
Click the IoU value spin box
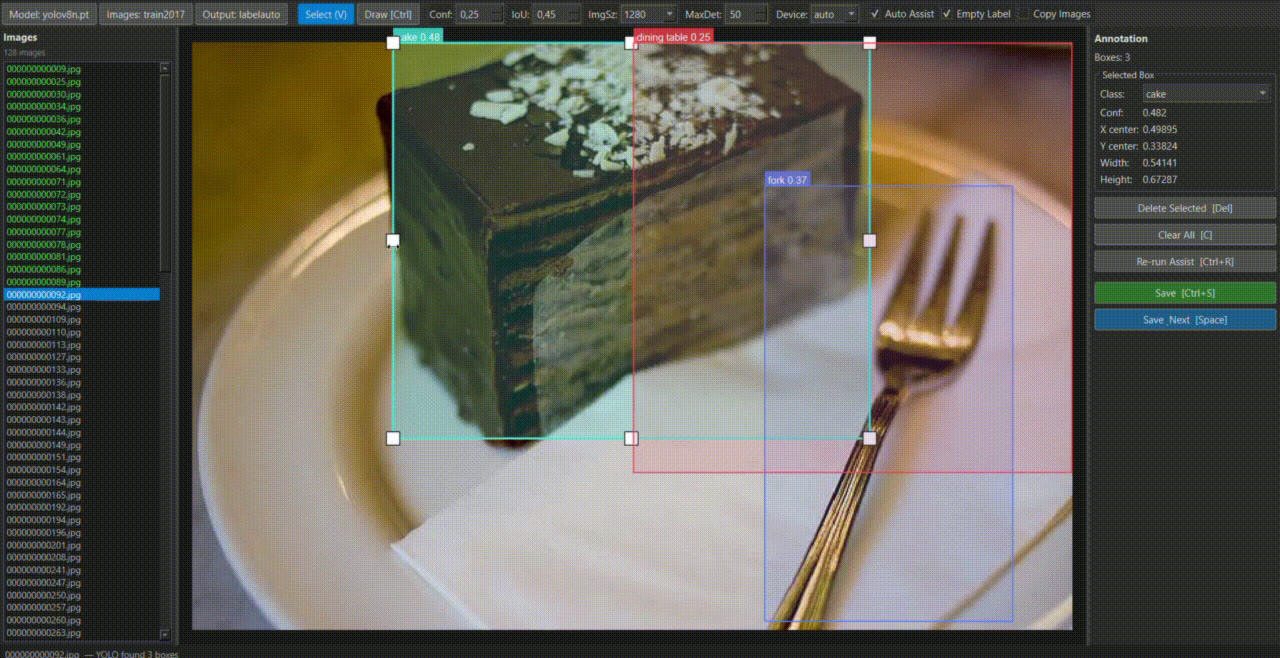(x=556, y=14)
